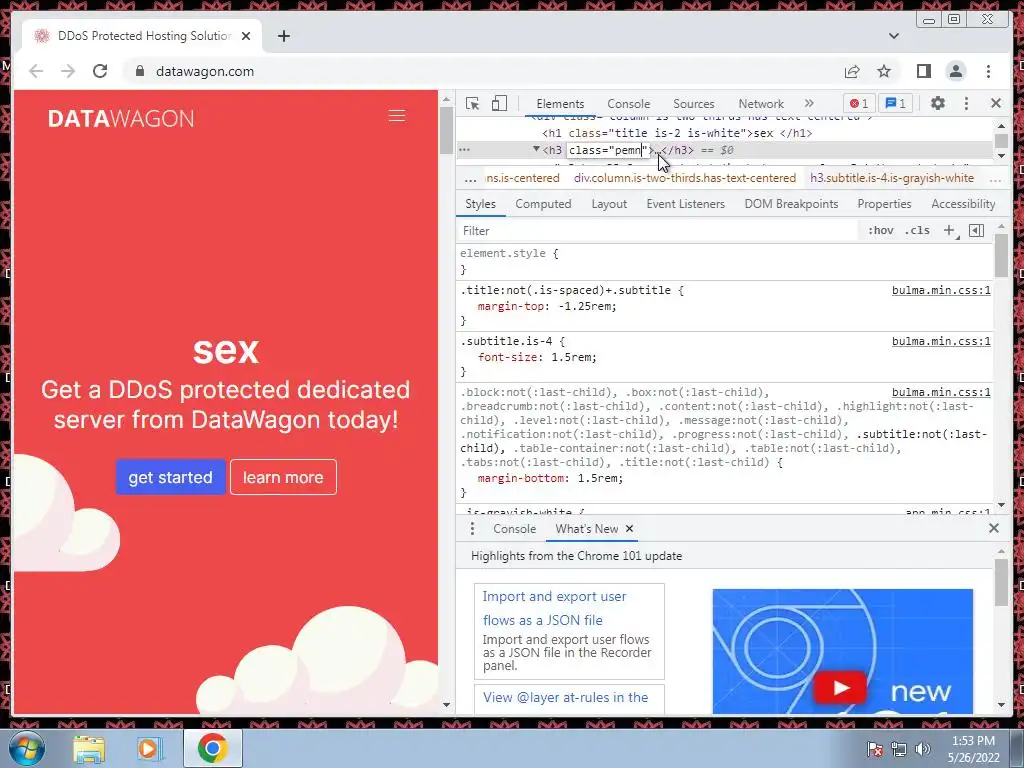The width and height of the screenshot is (1024, 768).
Task: Open View @layer at-rules link
Action: pos(566,697)
